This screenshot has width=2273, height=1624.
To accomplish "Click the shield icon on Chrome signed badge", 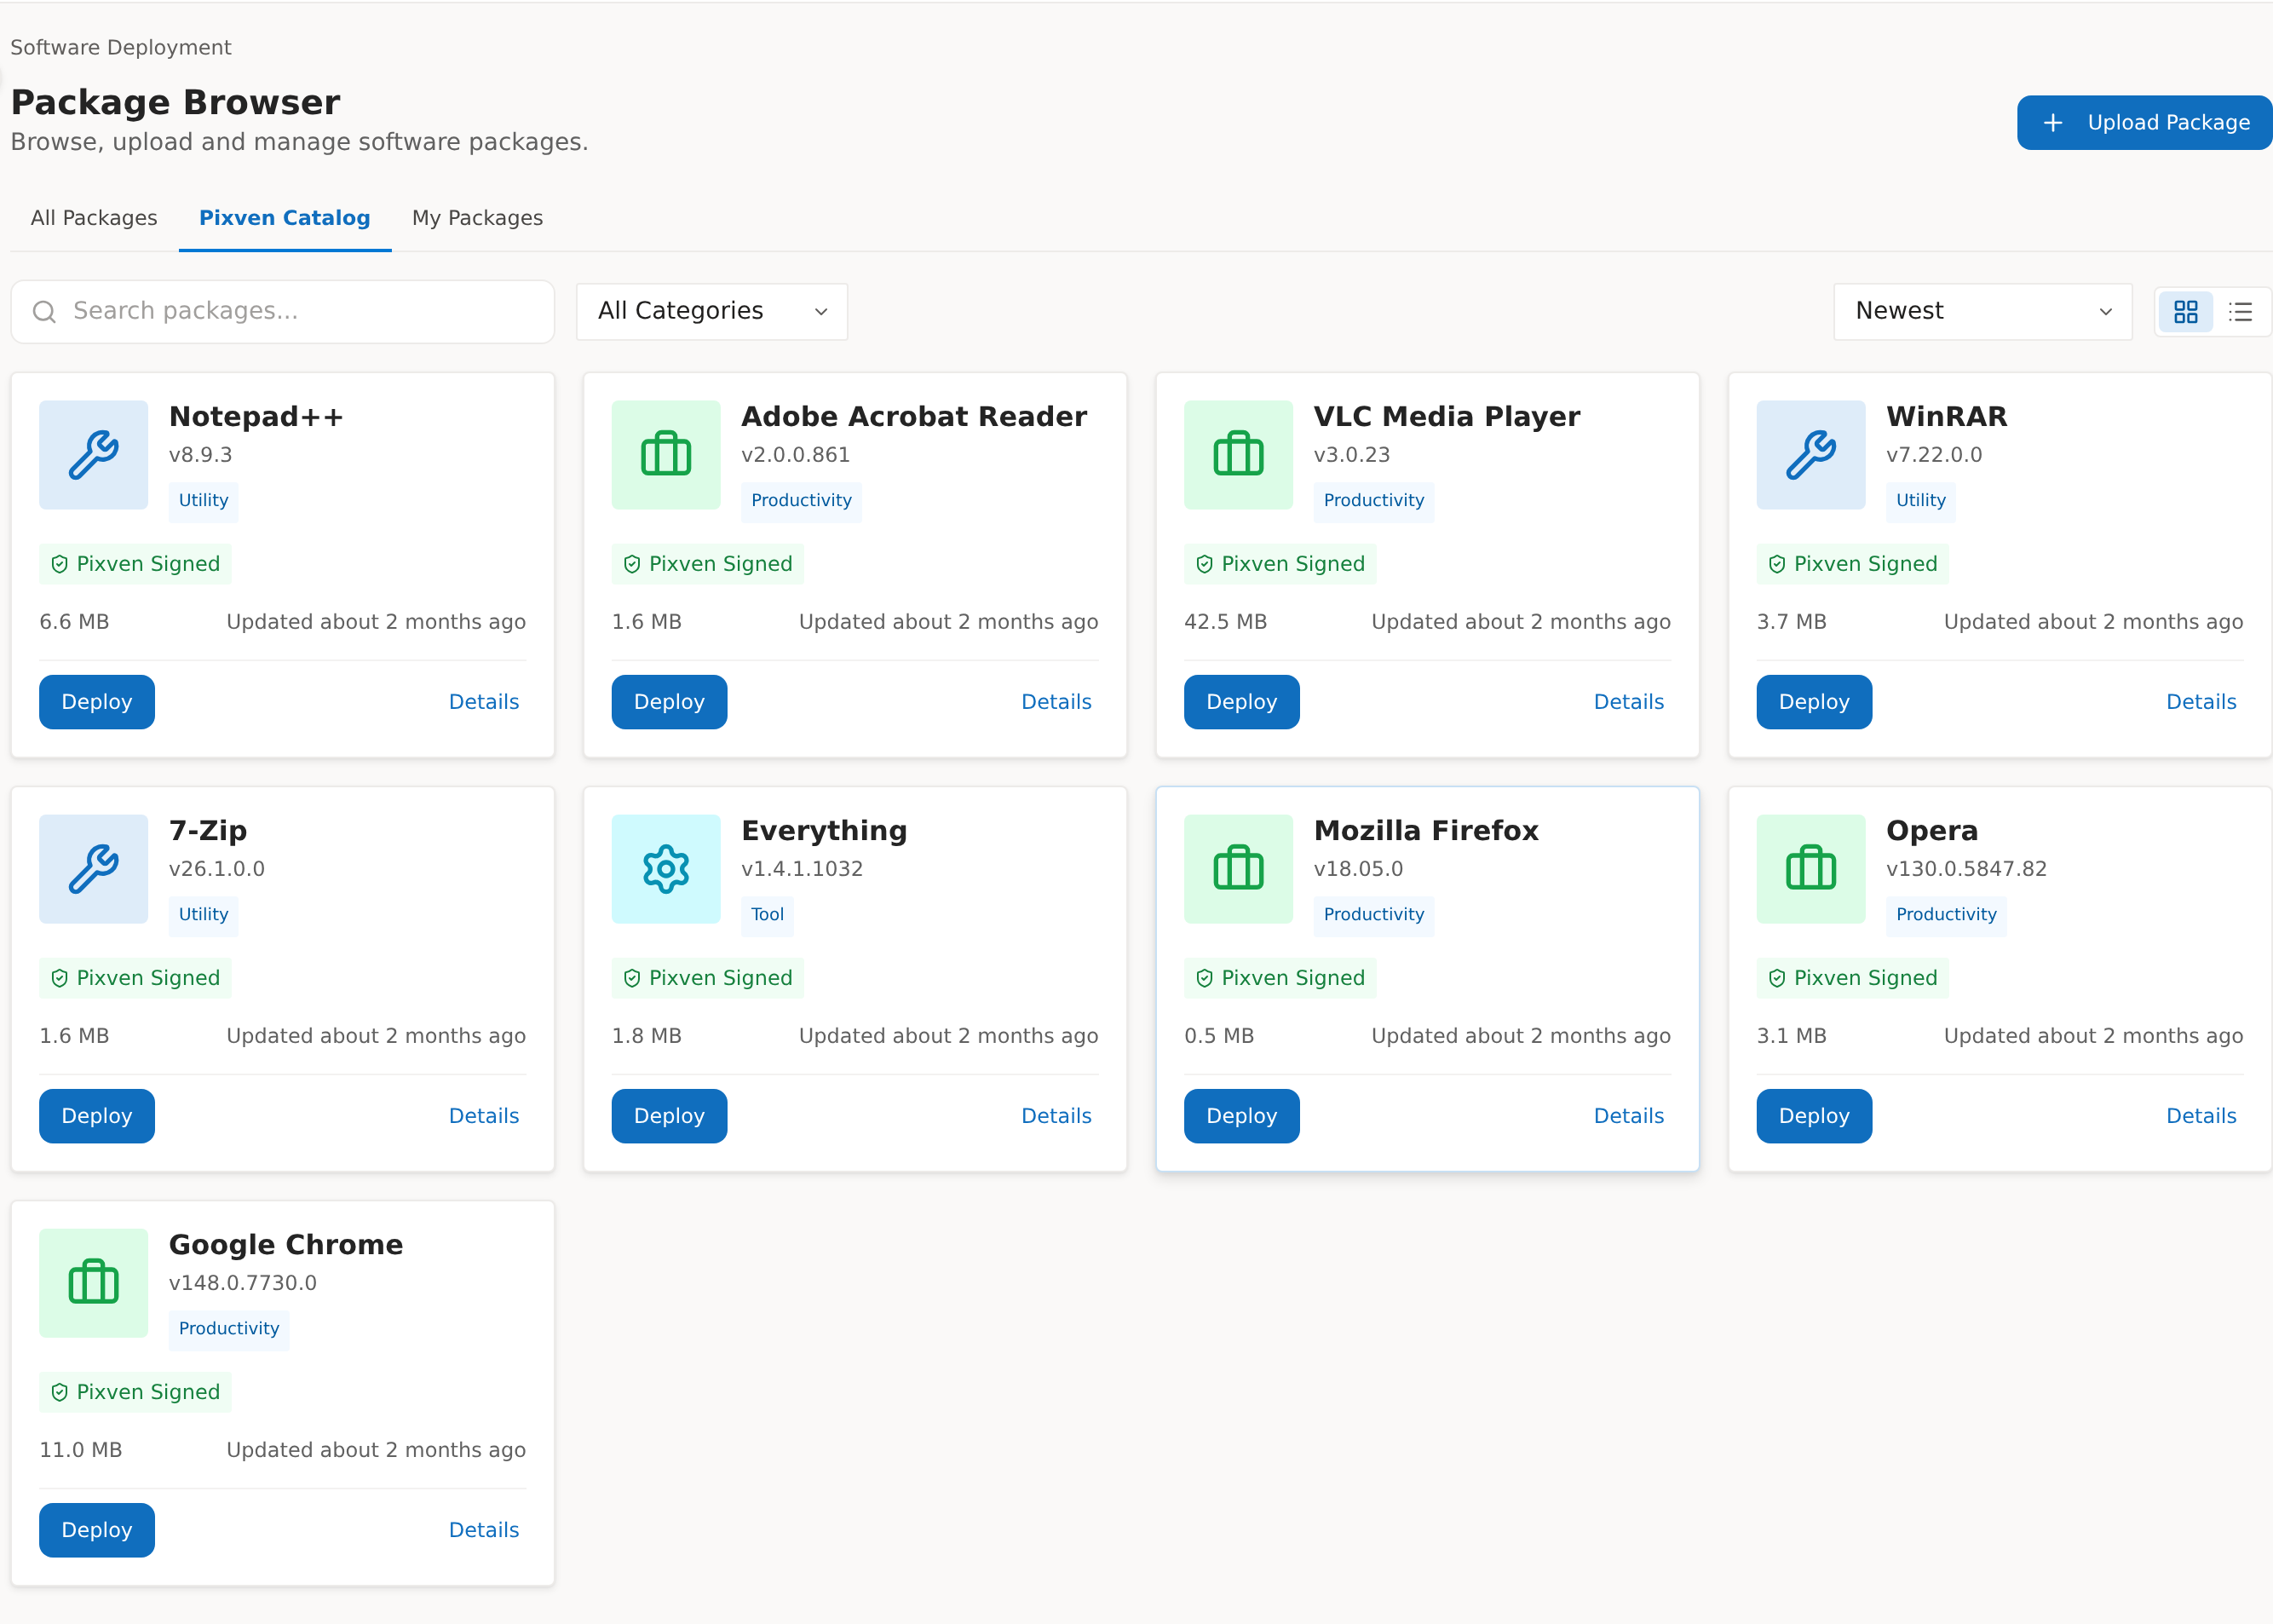I will [60, 1393].
